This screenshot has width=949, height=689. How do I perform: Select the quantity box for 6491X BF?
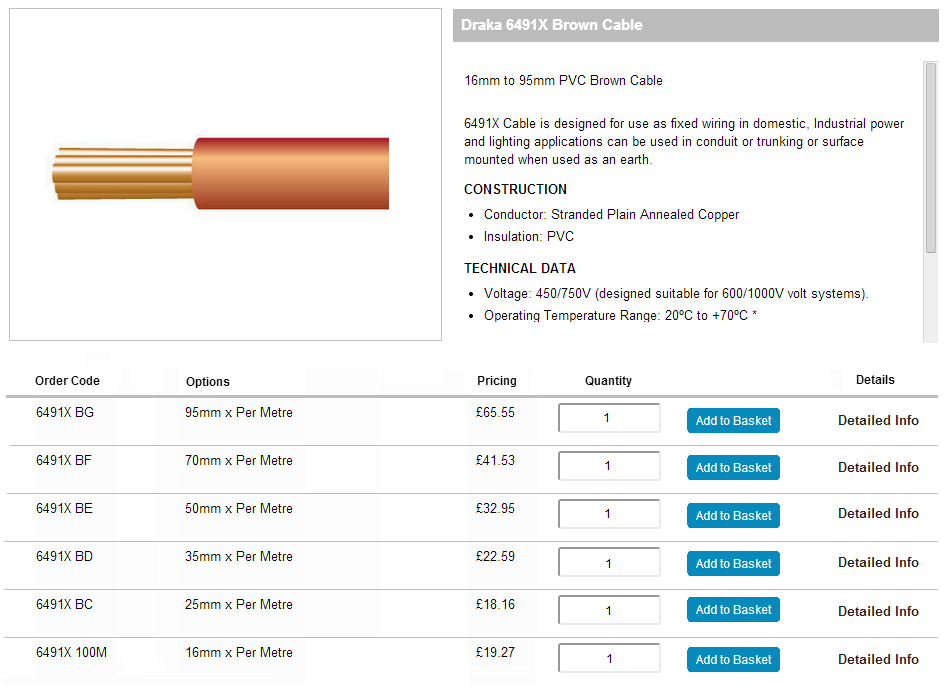(608, 466)
